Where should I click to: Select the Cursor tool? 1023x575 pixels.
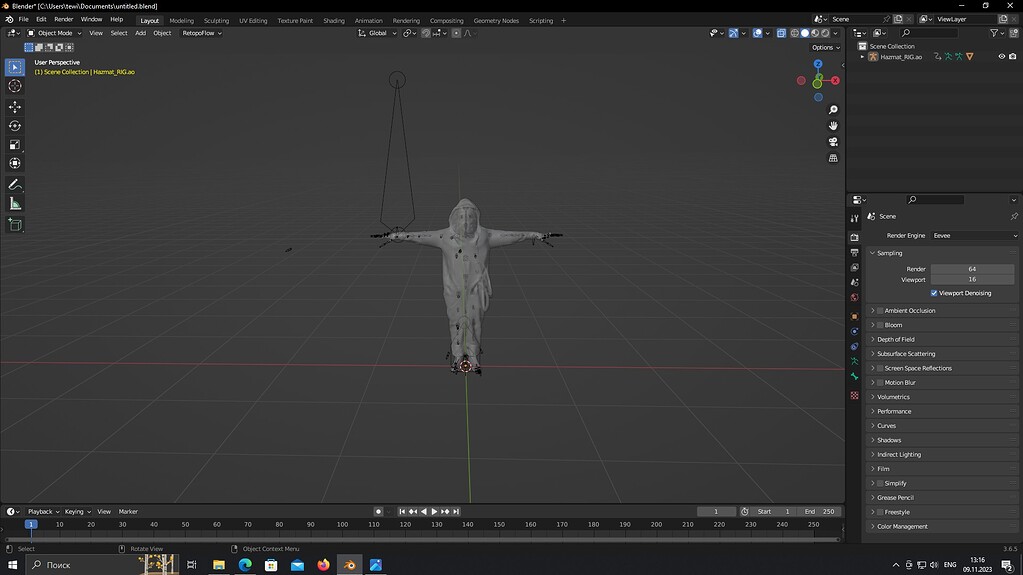pos(15,86)
